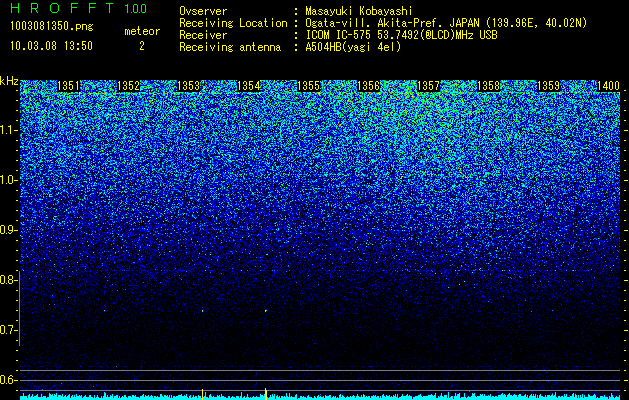Click the 1352 time marker
The width and height of the screenshot is (629, 400).
(x=128, y=86)
